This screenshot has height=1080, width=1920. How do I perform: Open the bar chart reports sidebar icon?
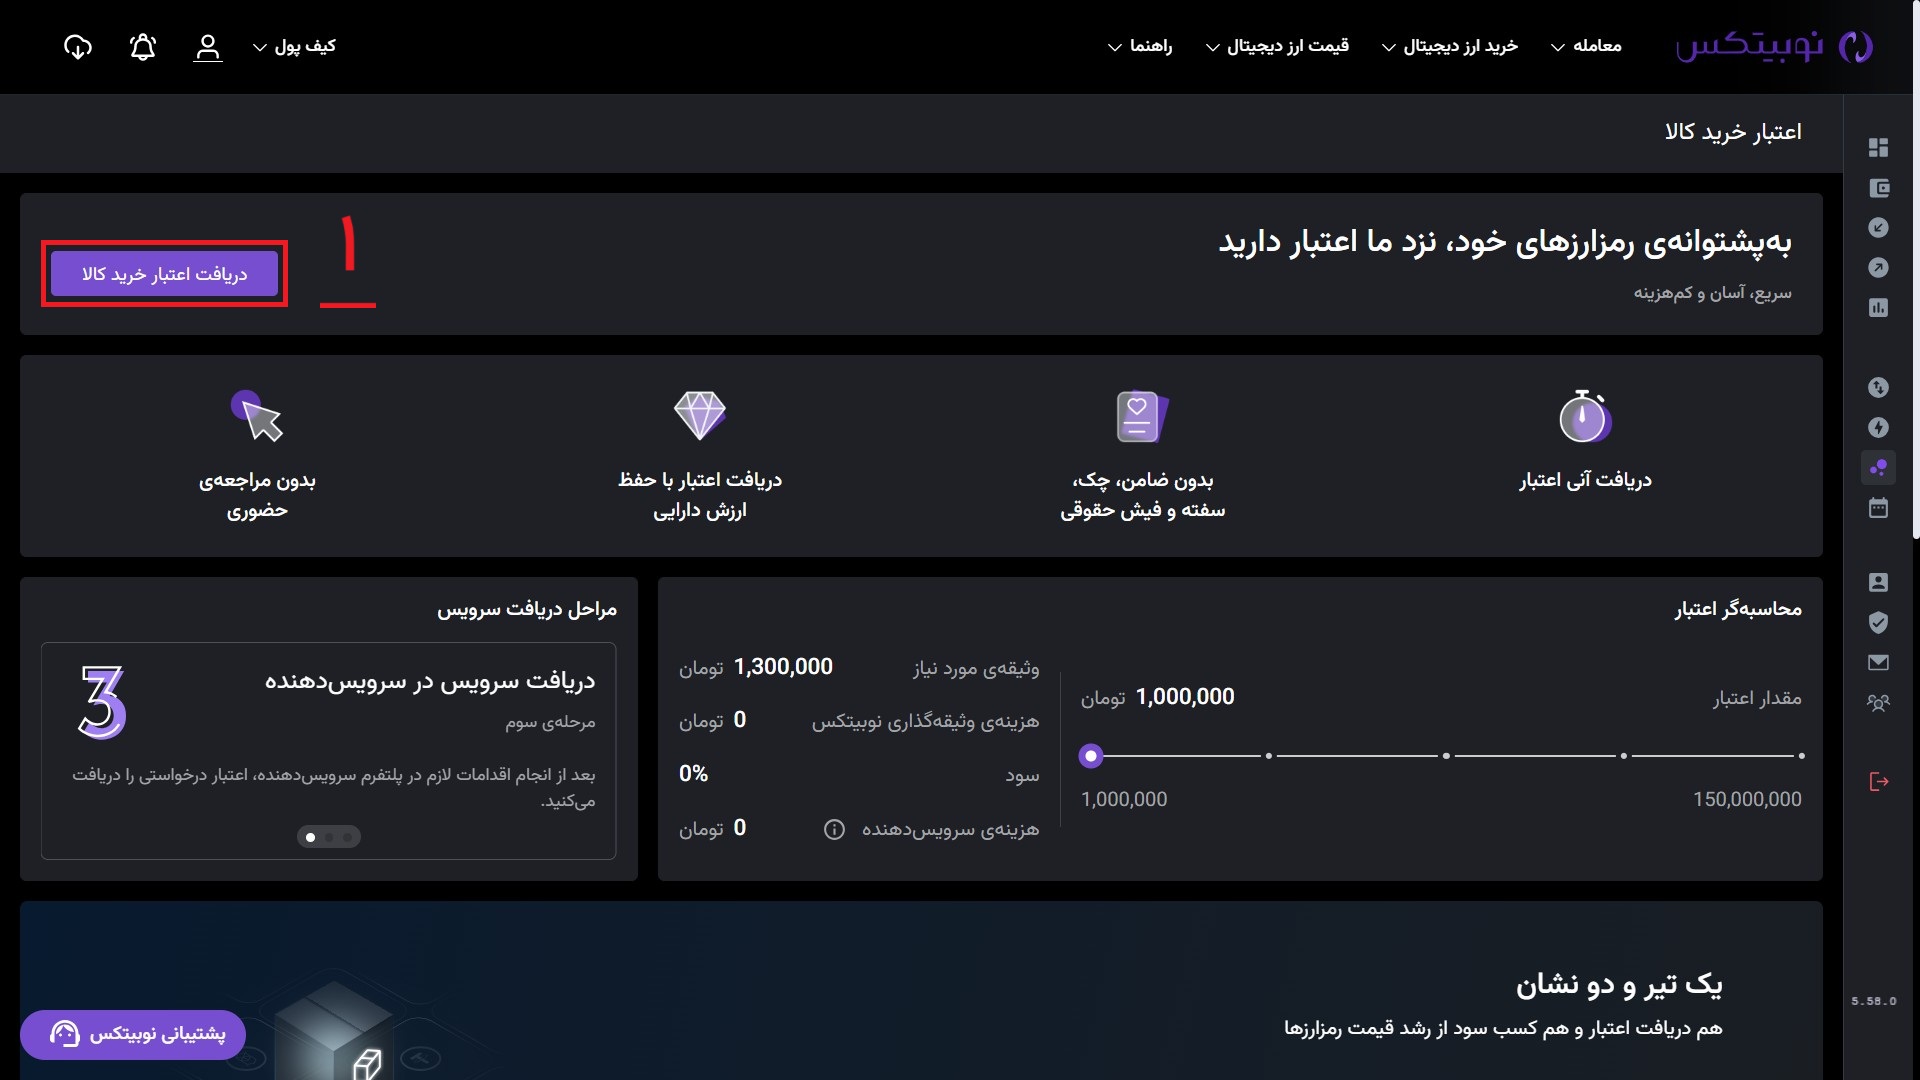1878,308
